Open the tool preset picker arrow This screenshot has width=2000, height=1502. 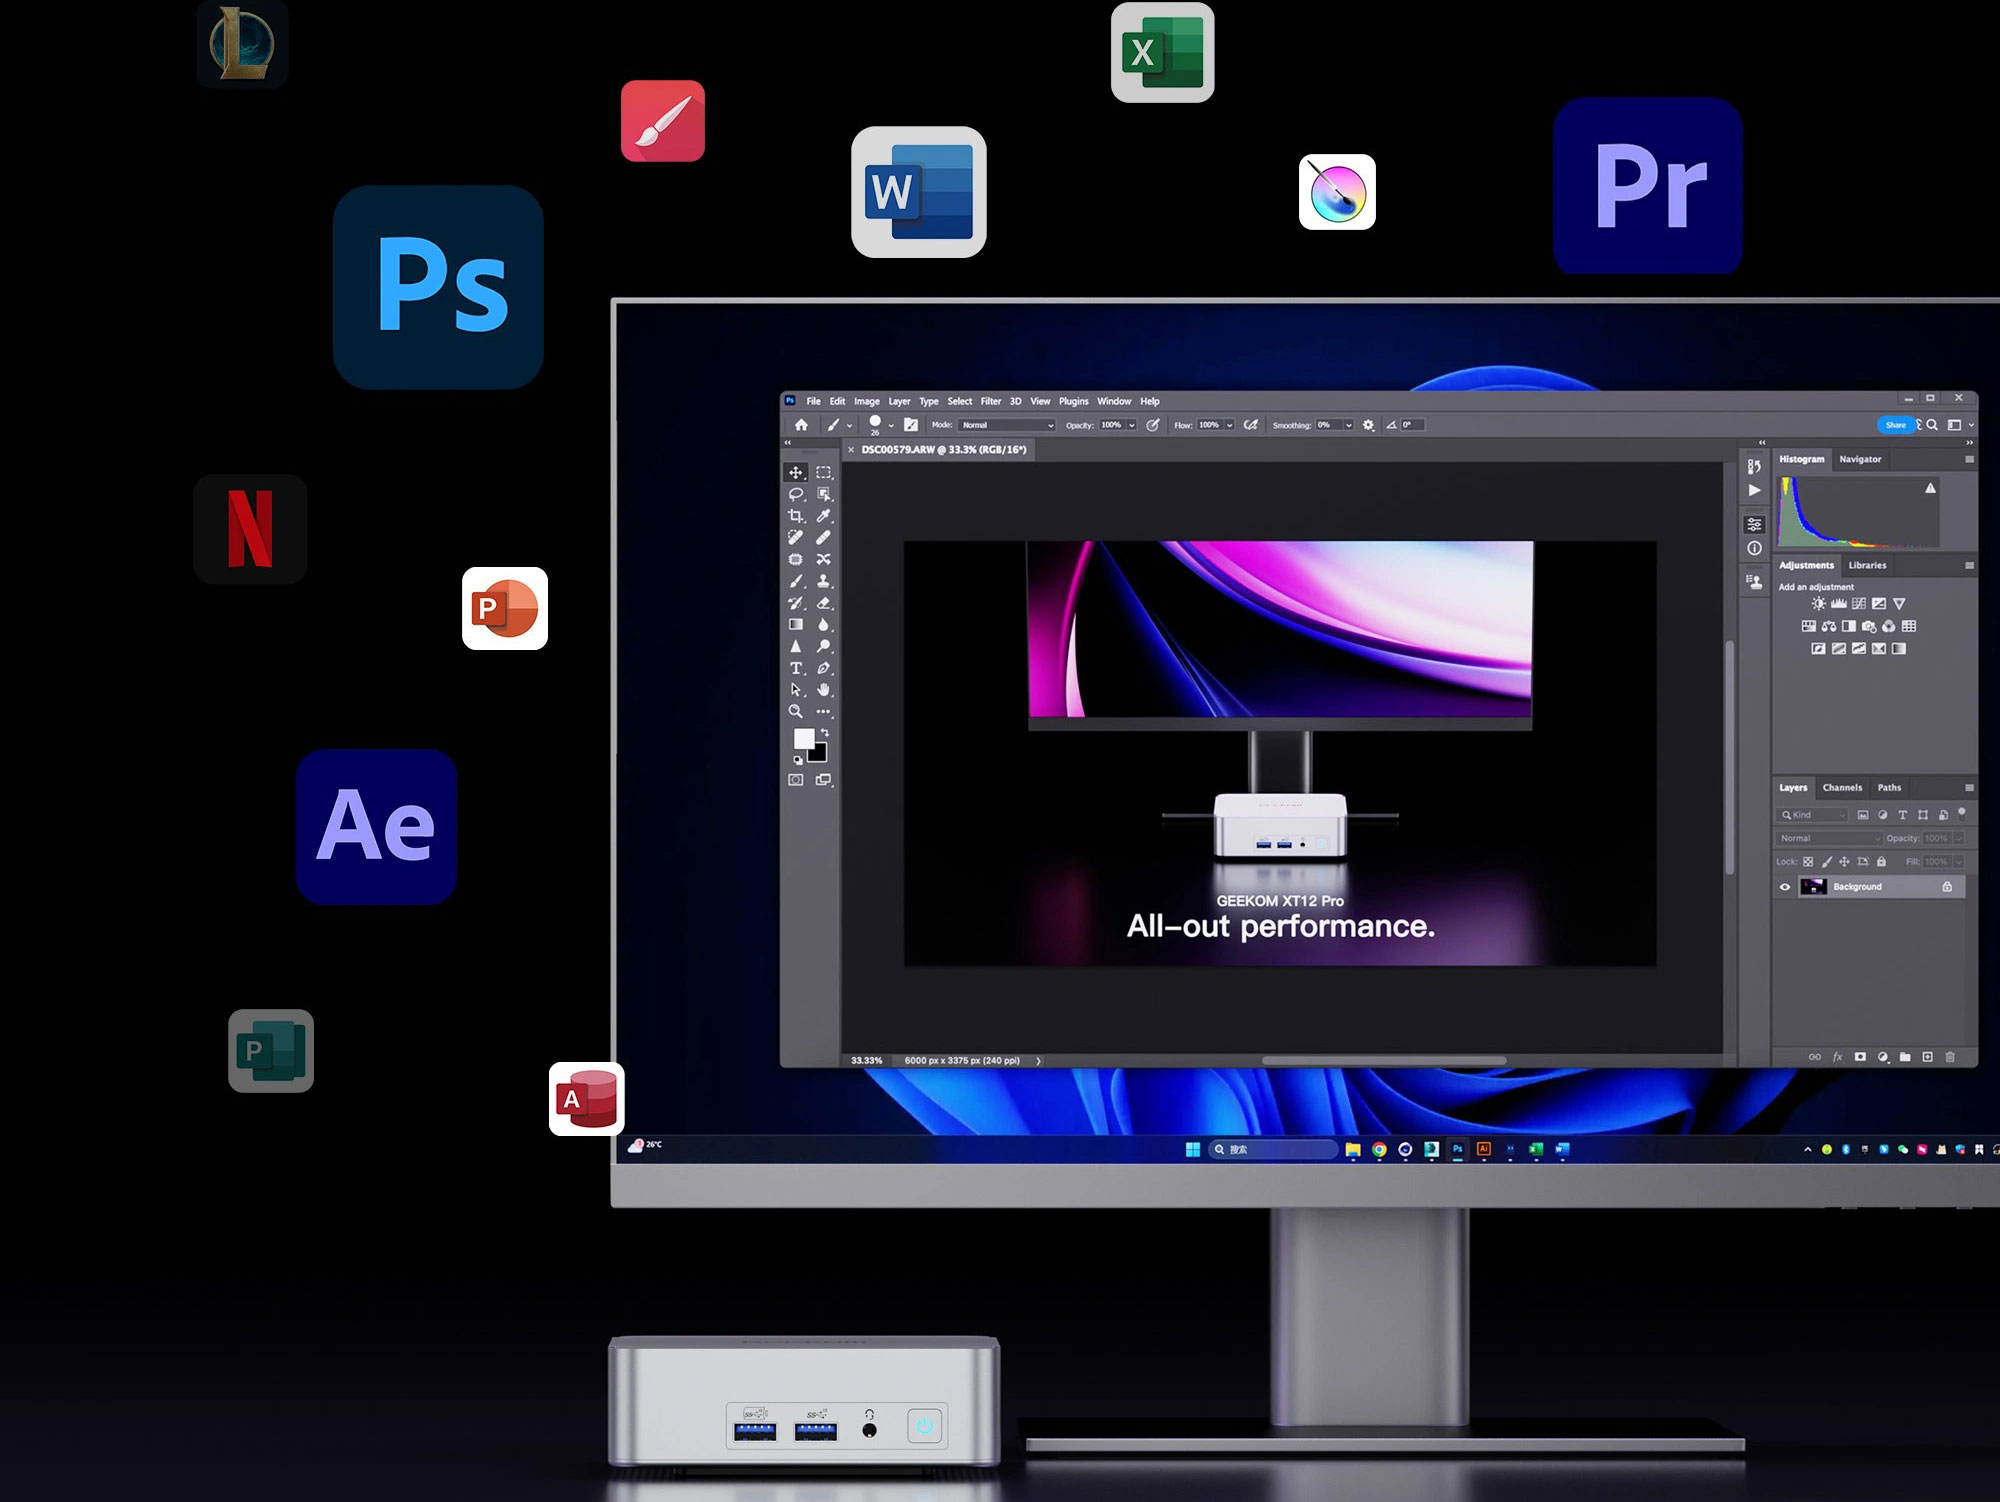(850, 426)
